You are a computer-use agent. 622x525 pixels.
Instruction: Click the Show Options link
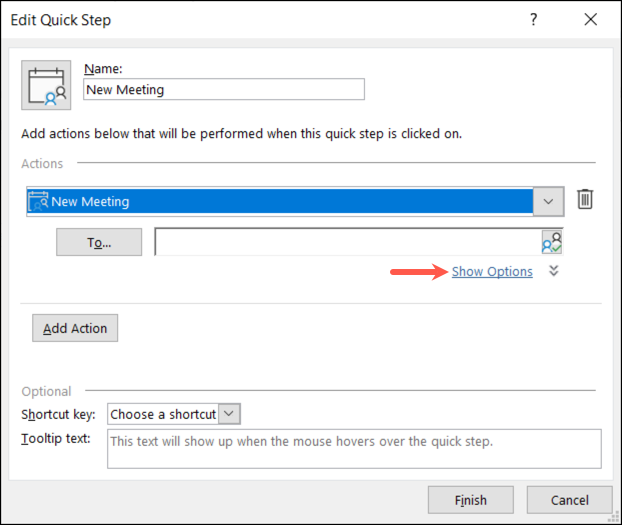click(492, 271)
